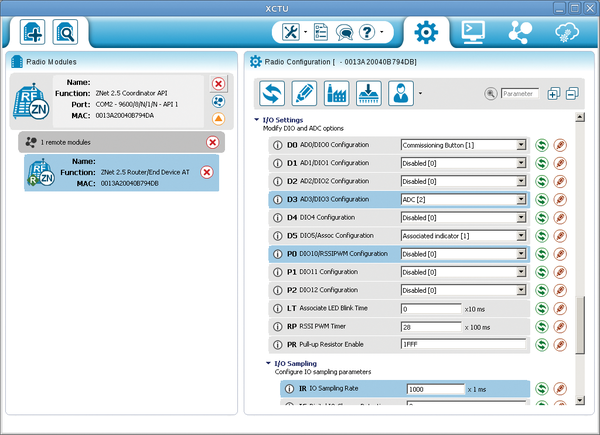Write the LT Associate LED Blink Time

[560, 308]
